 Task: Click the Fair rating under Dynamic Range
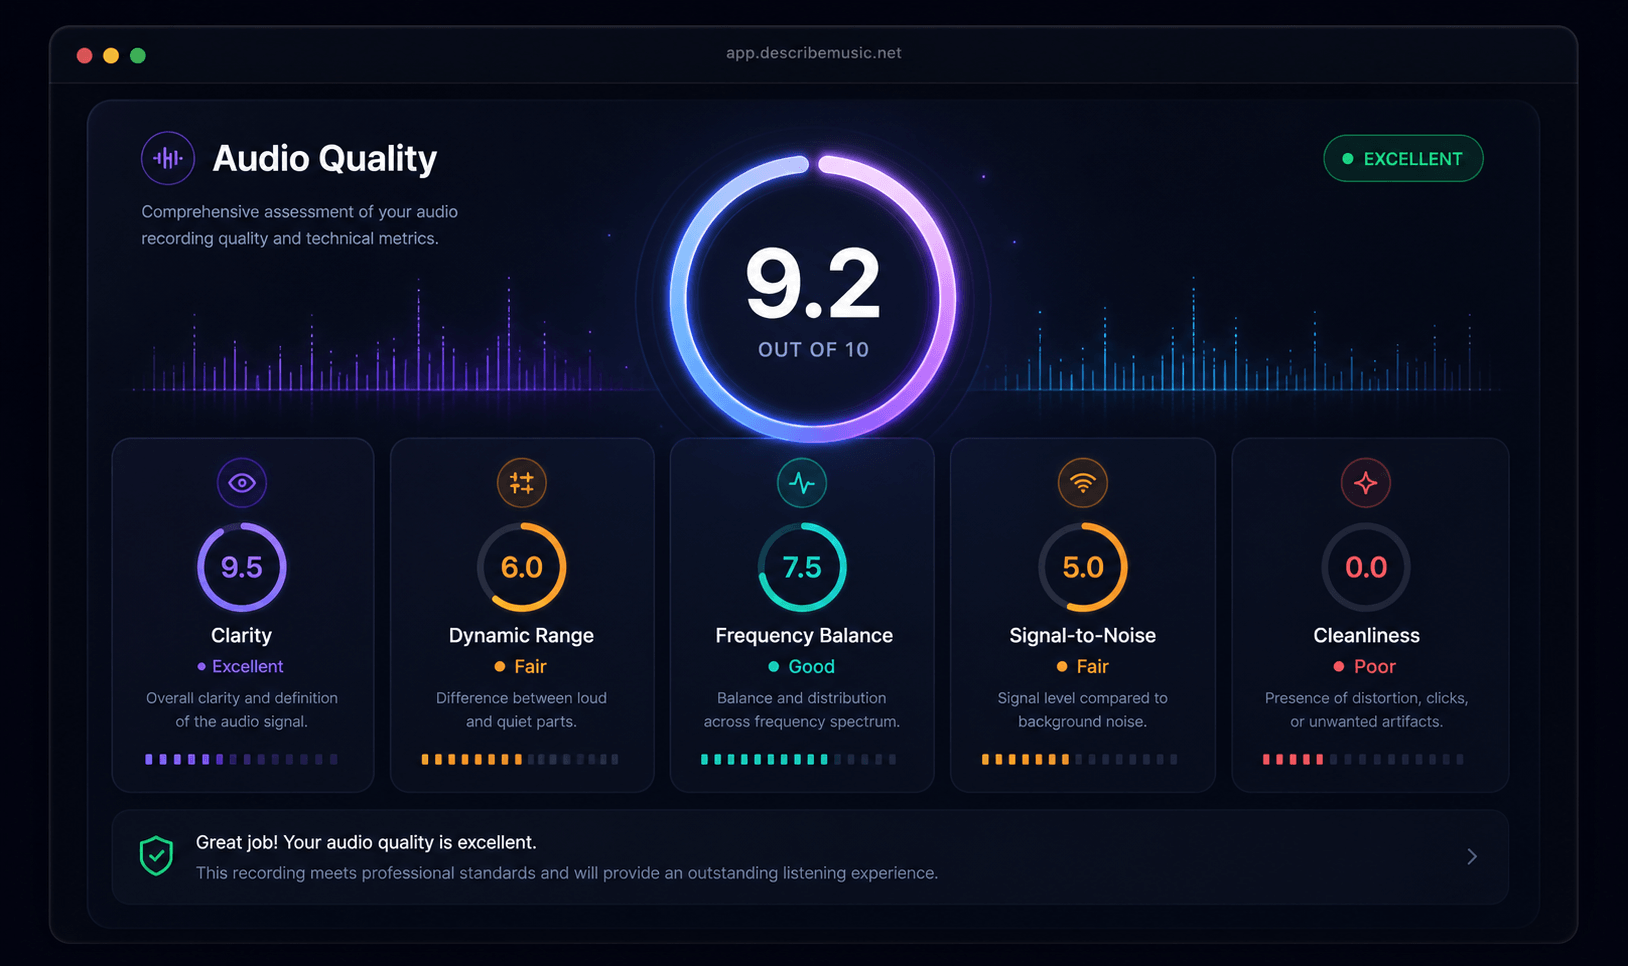(520, 666)
